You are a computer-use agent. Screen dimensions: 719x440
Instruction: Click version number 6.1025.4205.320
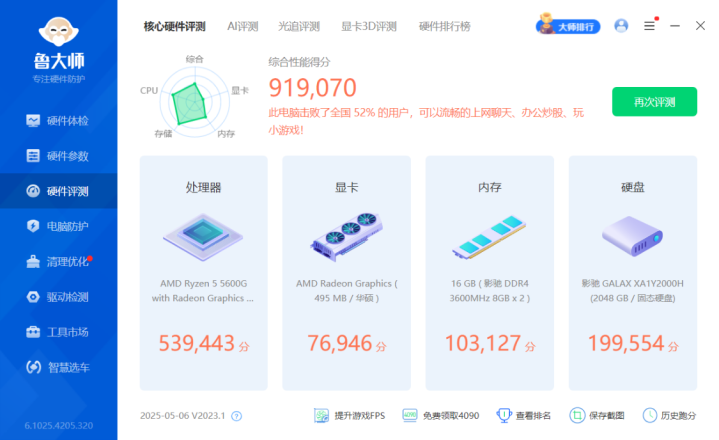click(59, 426)
